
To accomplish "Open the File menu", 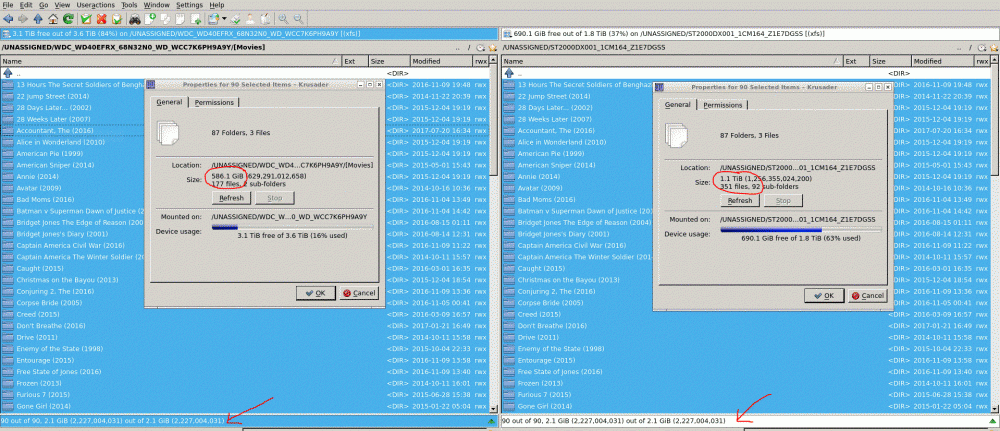I will pos(8,4).
